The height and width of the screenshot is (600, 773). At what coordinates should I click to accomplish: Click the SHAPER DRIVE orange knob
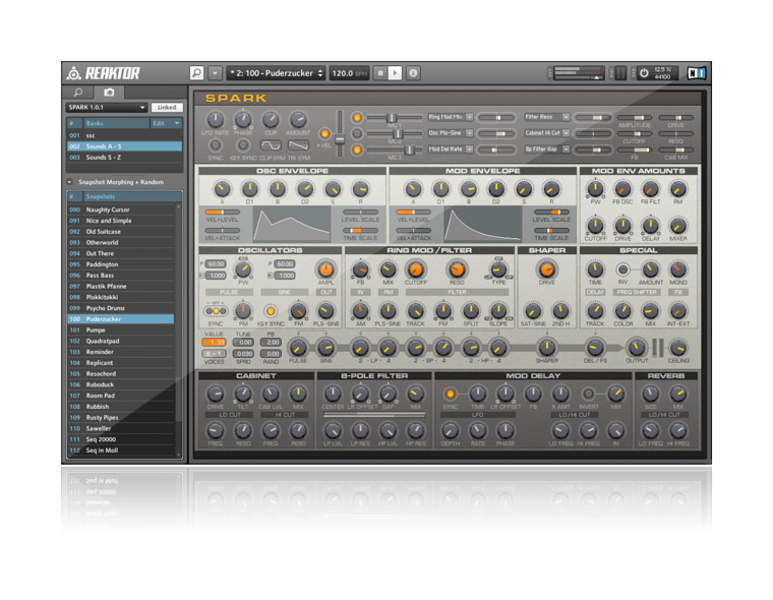[x=547, y=270]
